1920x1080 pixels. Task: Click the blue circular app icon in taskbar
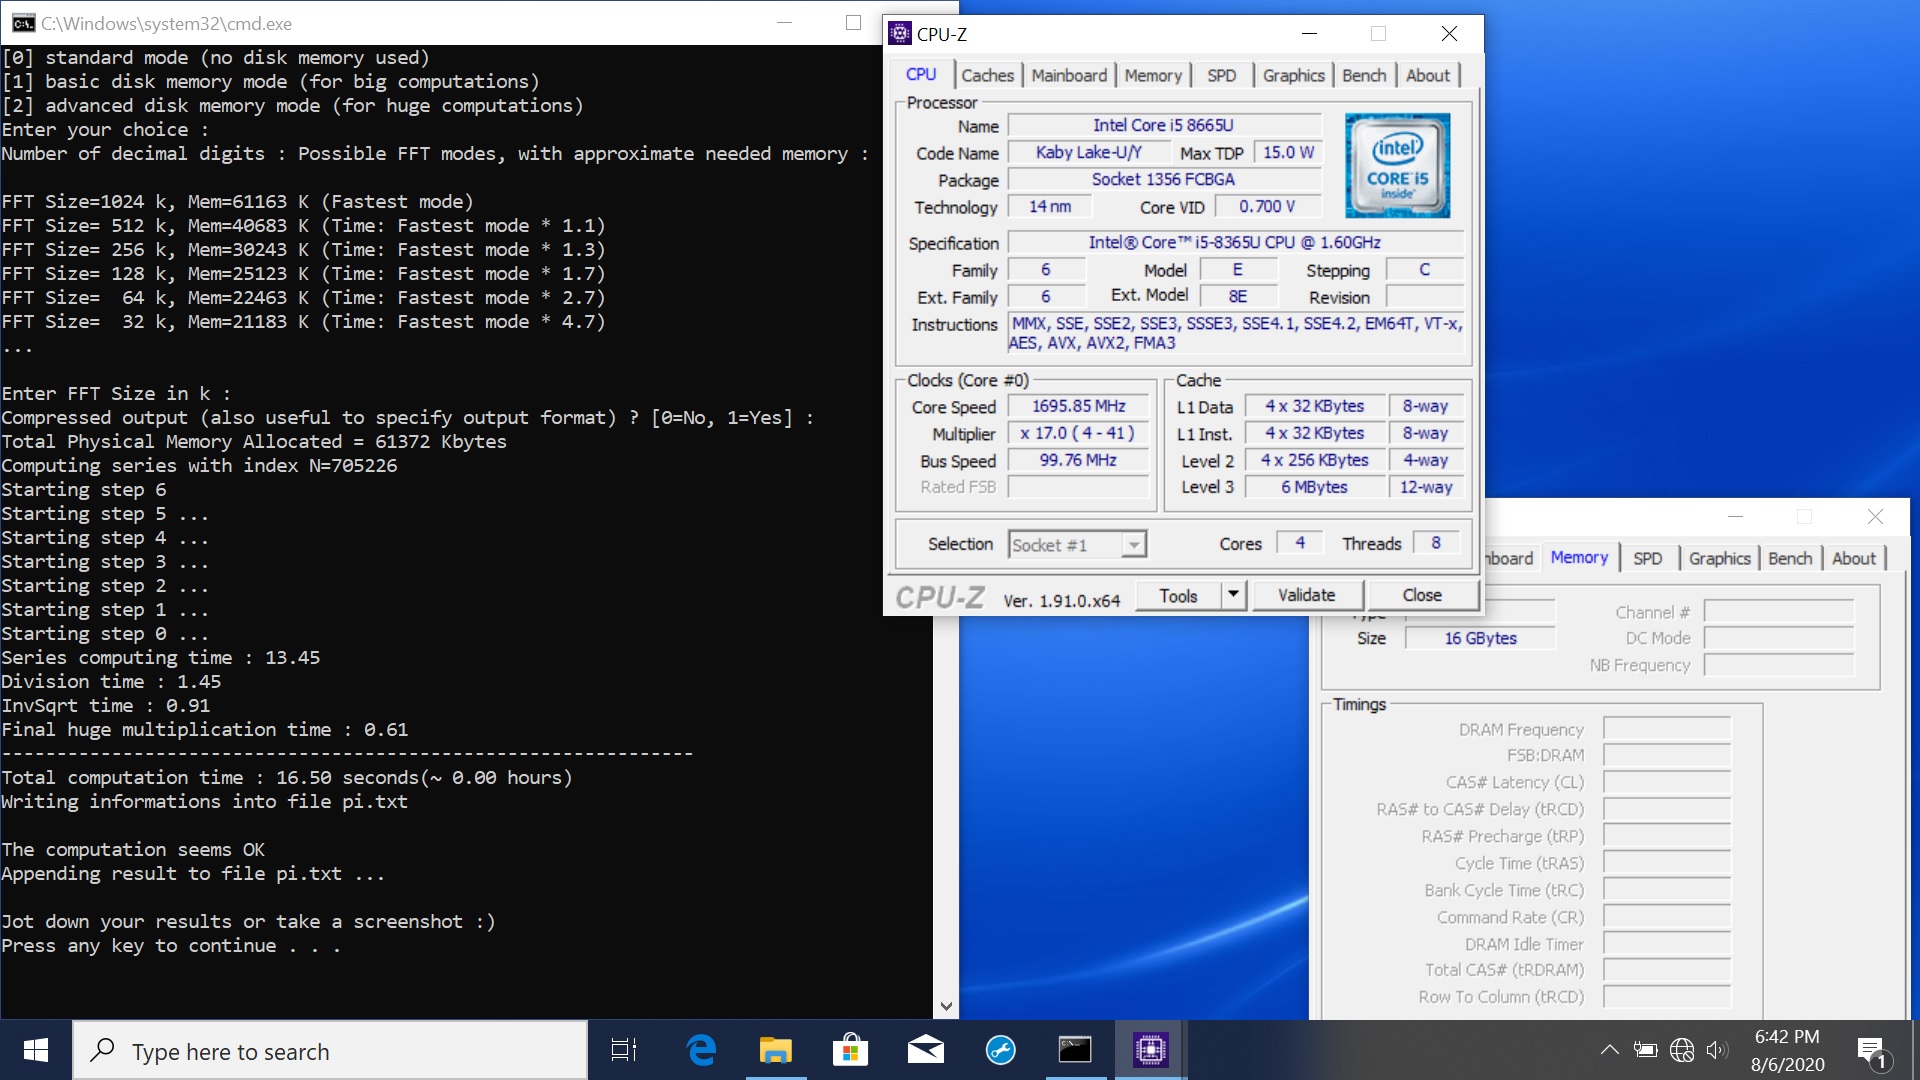click(x=1000, y=1050)
